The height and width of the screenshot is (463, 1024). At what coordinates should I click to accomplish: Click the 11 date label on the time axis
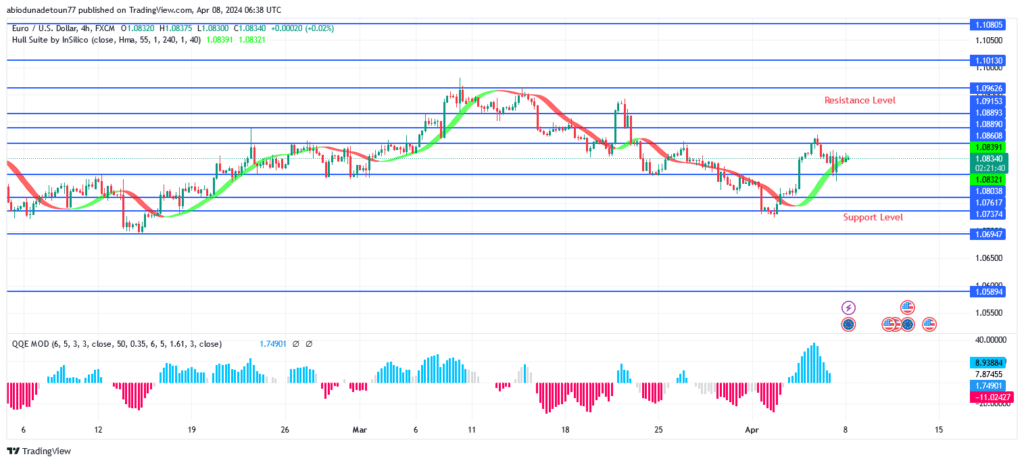tap(472, 430)
